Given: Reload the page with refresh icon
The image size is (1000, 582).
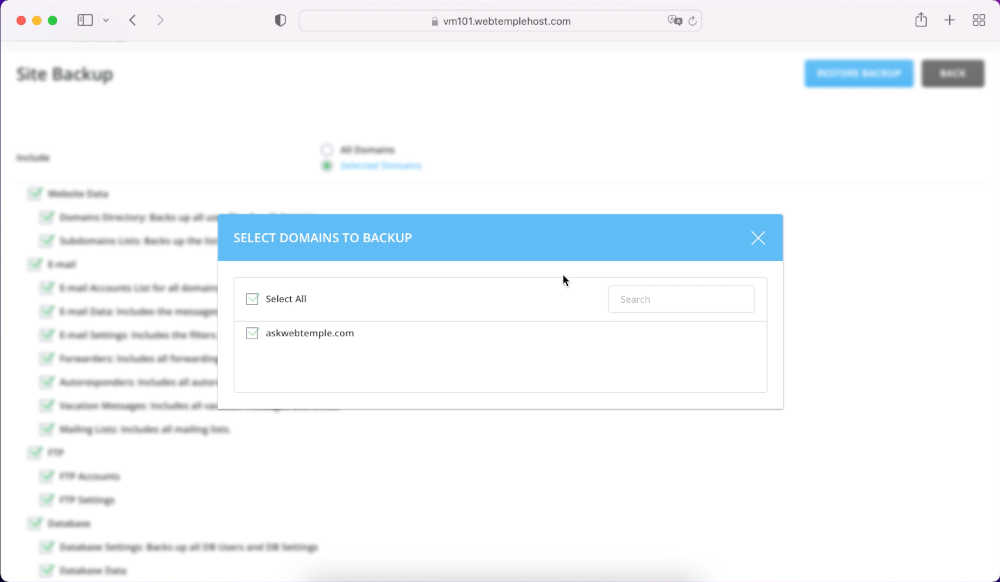Looking at the screenshot, I should coord(692,21).
